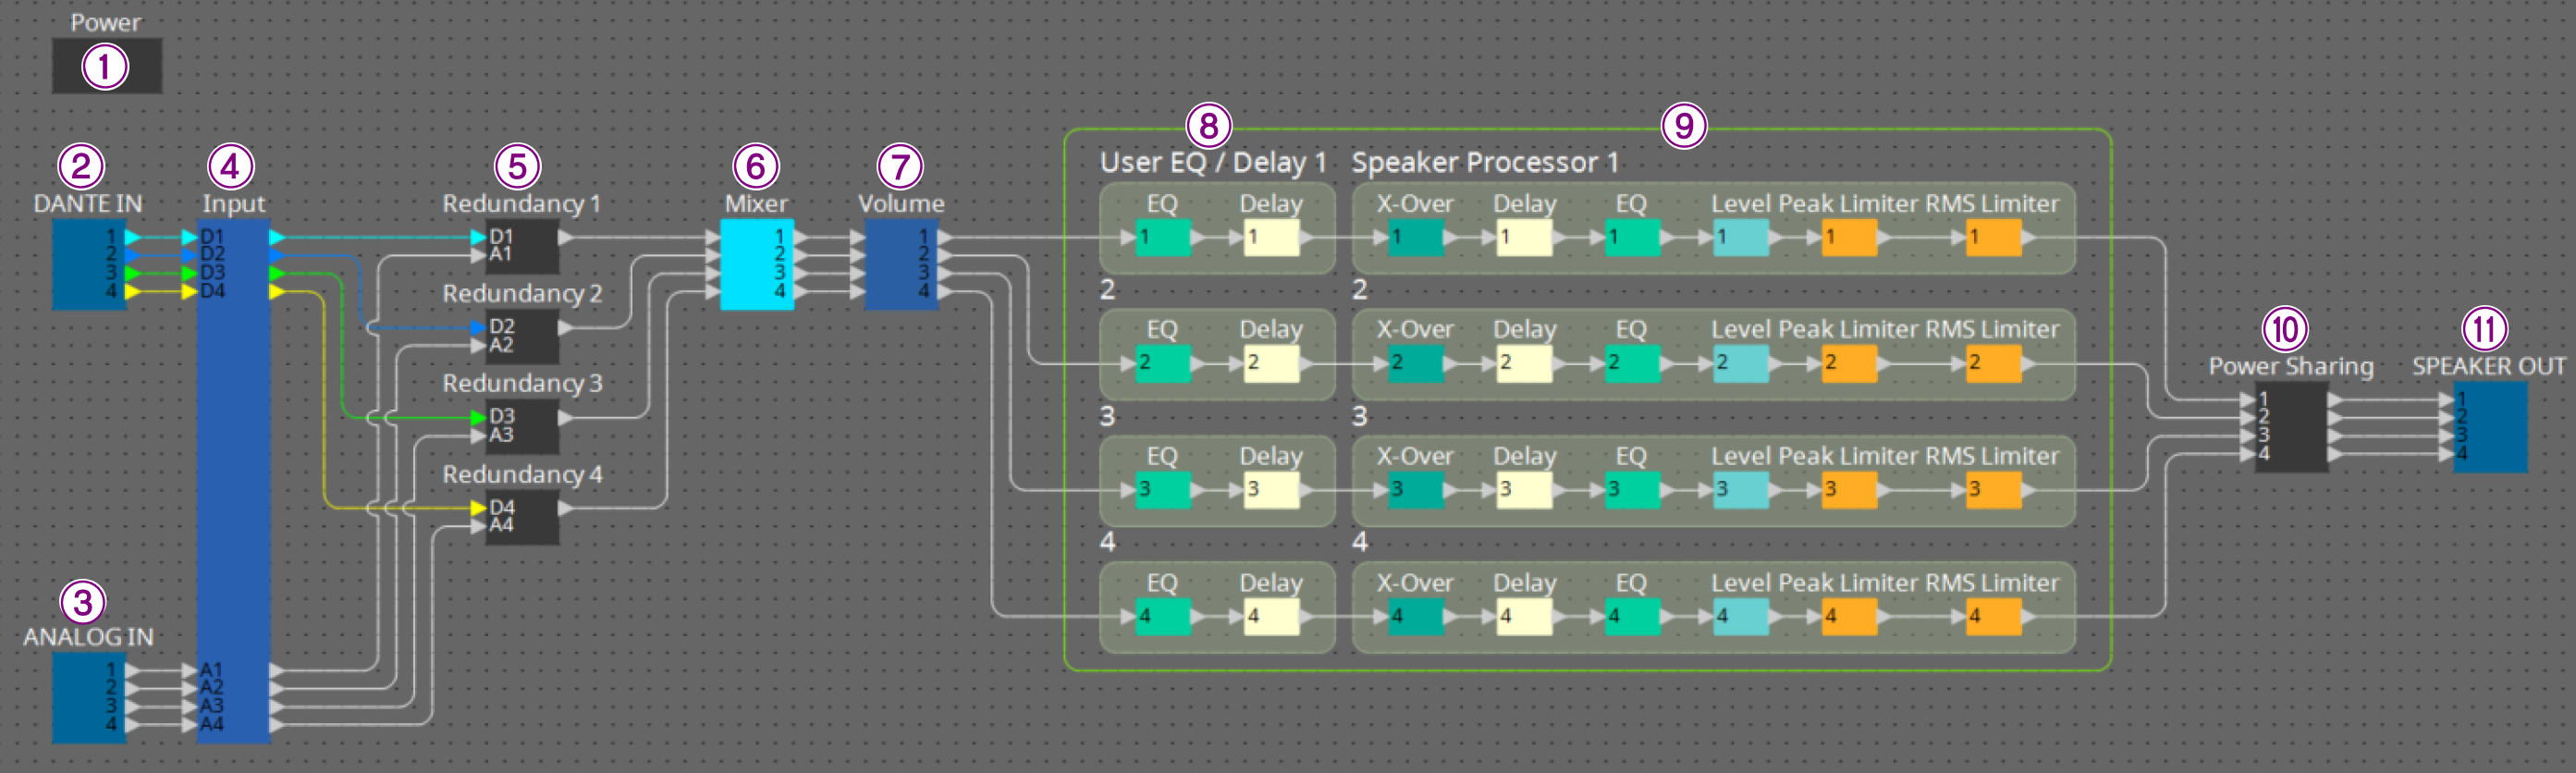Open Speaker Processor 2 Delay block
2576x773 pixels.
1524,364
